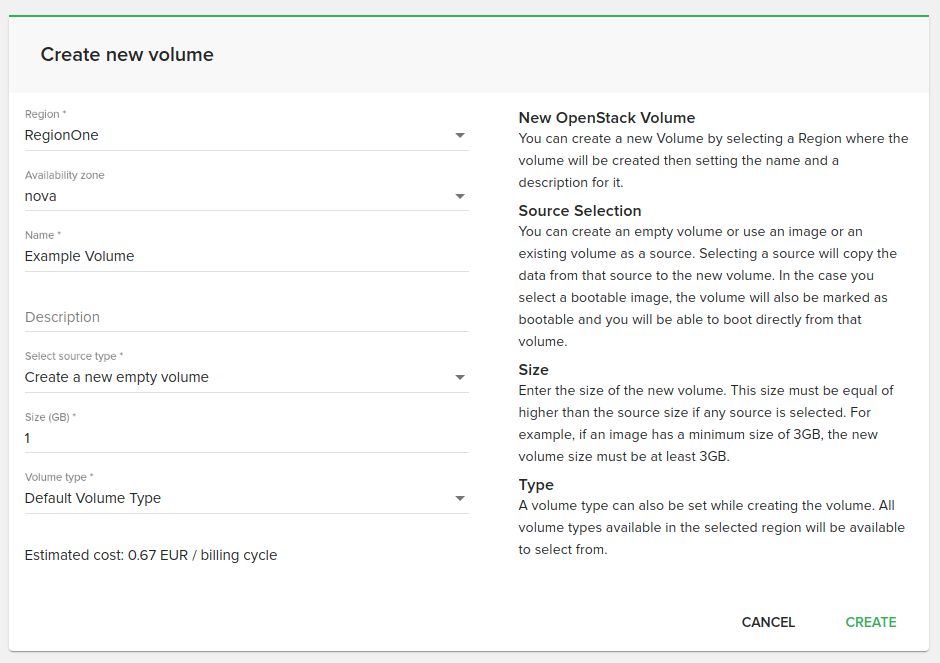
Task: Click the CANCEL button
Action: tap(768, 622)
